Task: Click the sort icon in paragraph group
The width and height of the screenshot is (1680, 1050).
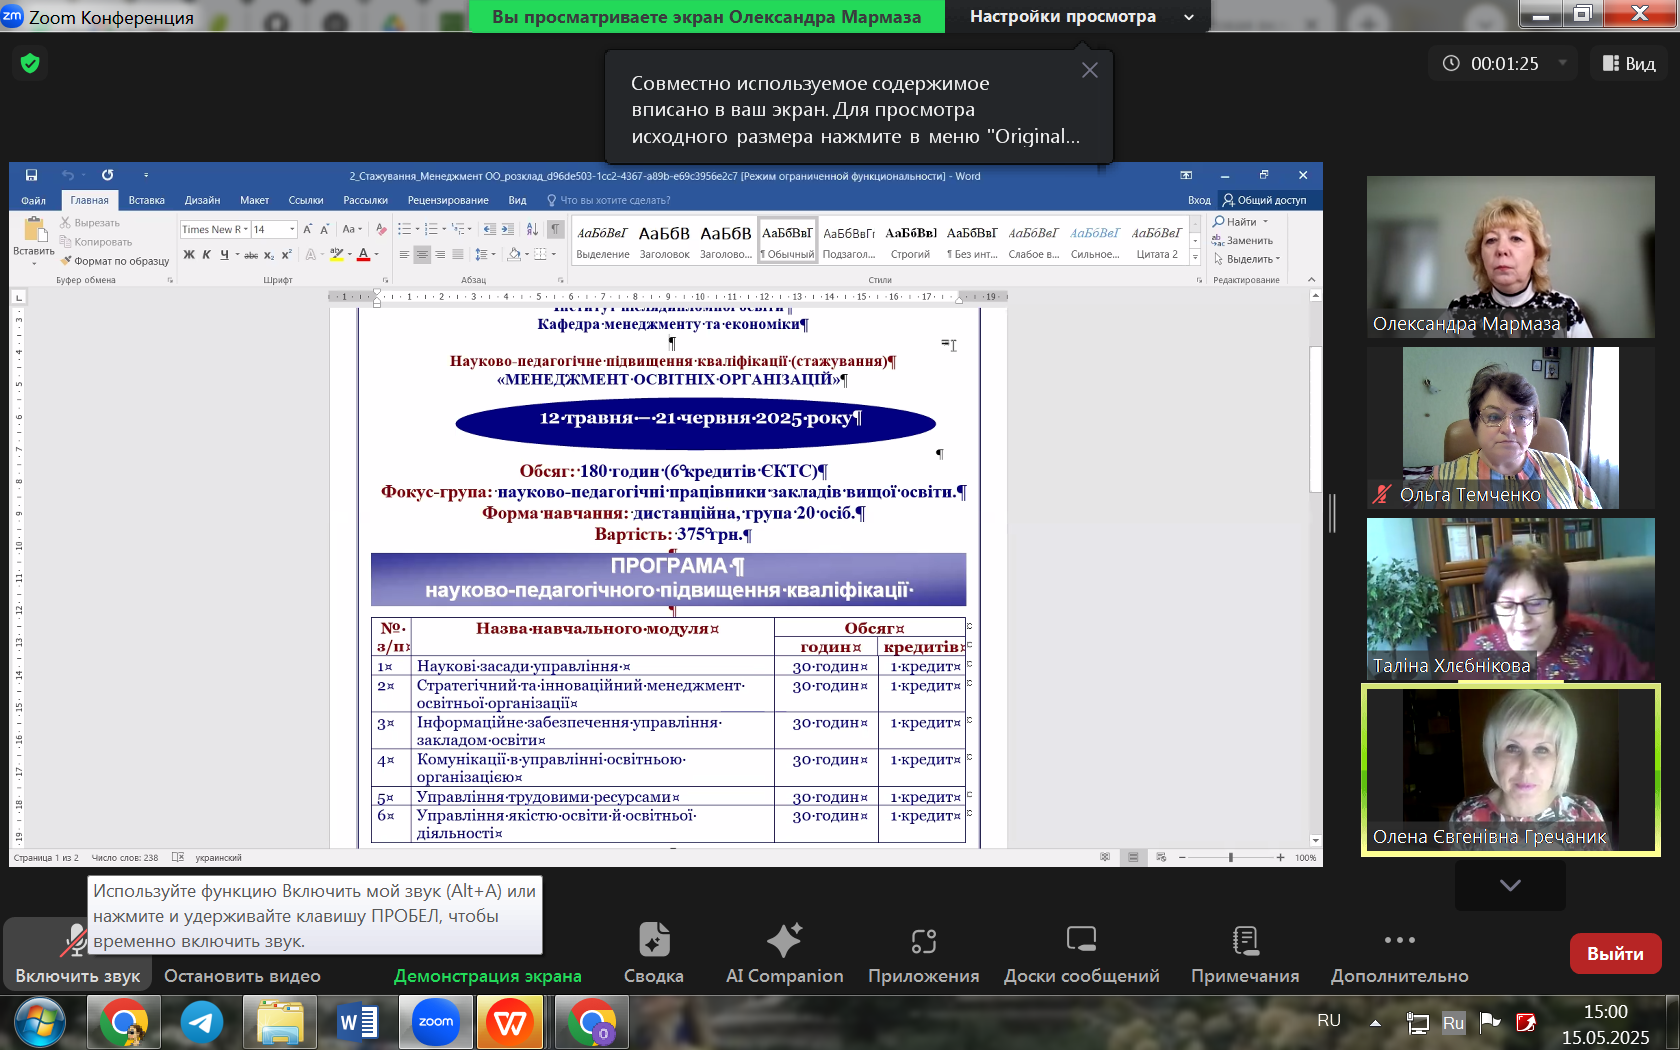Action: [532, 229]
